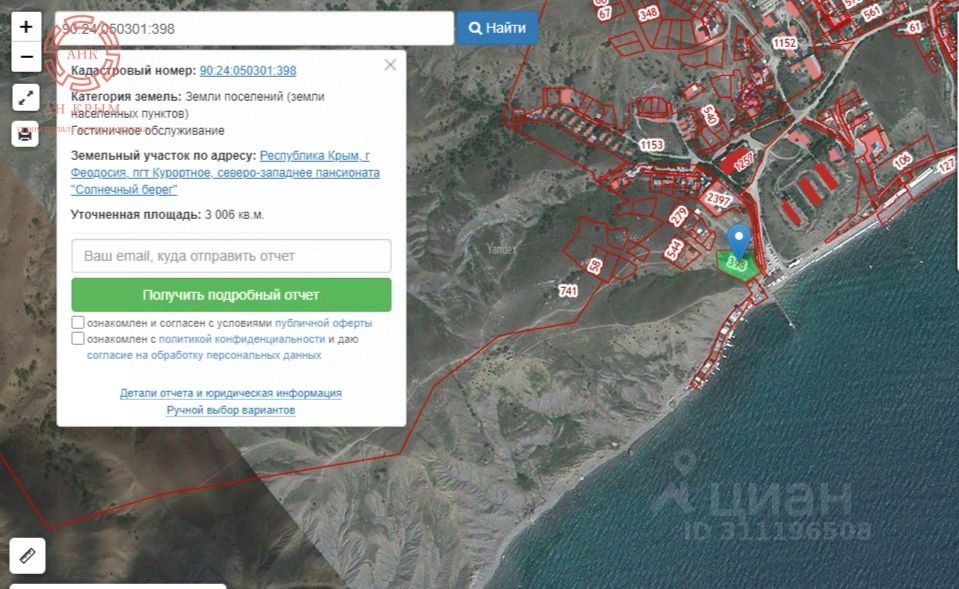Check the публичной оферты agreement checkbox
959x589 pixels.
(78, 322)
